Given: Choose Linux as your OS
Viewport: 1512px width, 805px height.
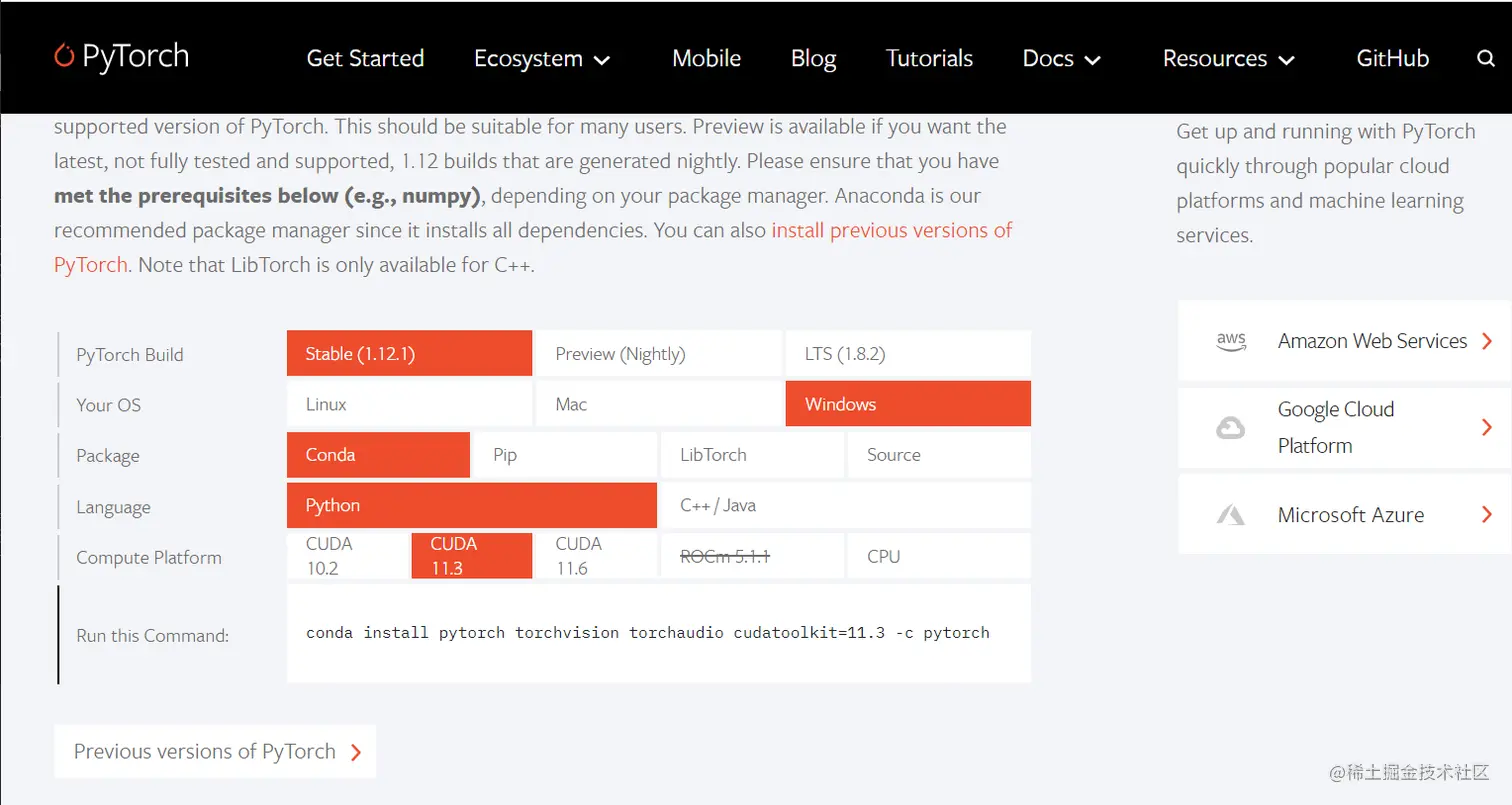Looking at the screenshot, I should [409, 404].
